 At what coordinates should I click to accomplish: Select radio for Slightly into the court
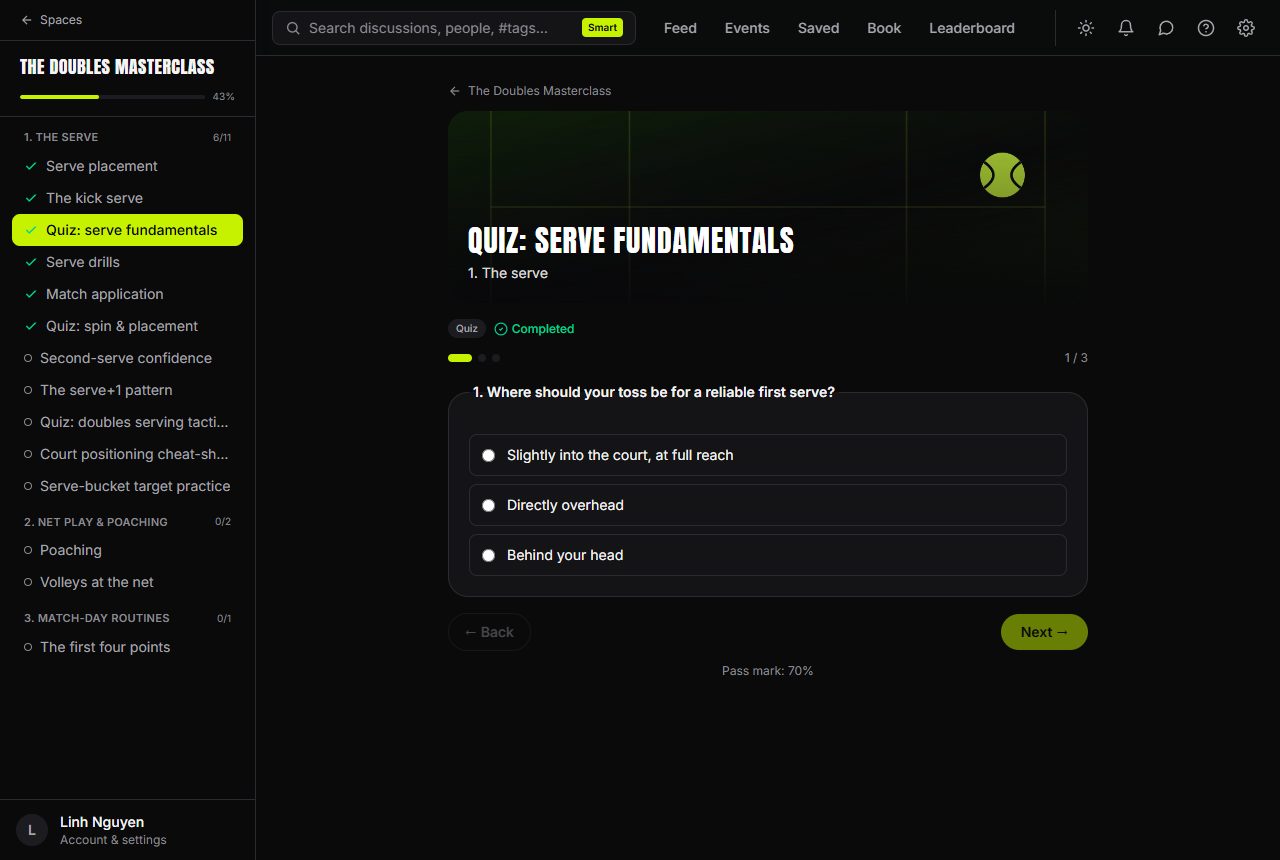(488, 455)
